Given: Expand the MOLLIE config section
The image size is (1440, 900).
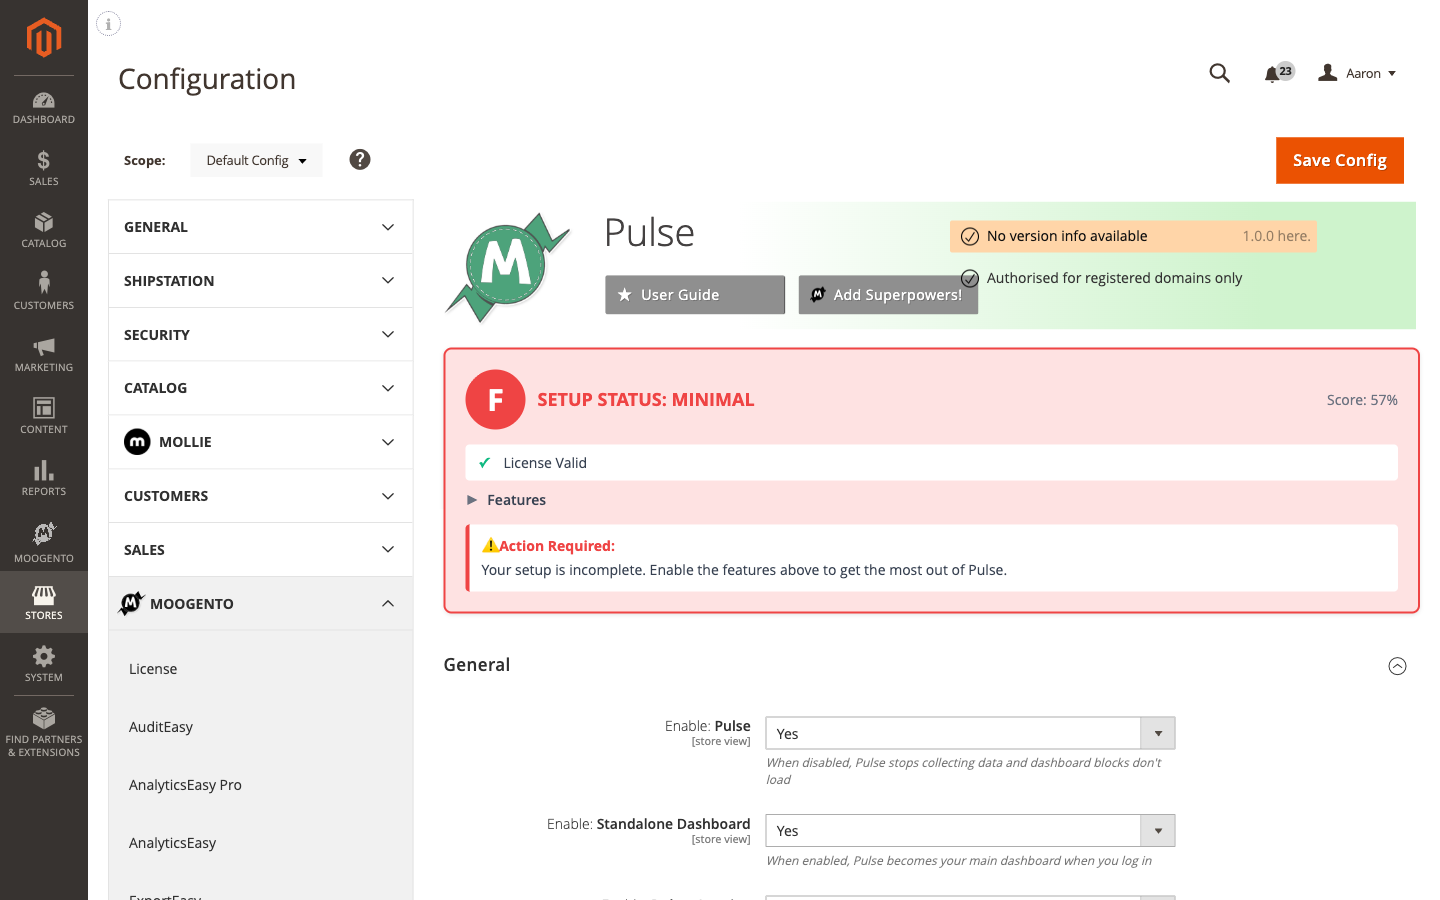Looking at the screenshot, I should 260,442.
